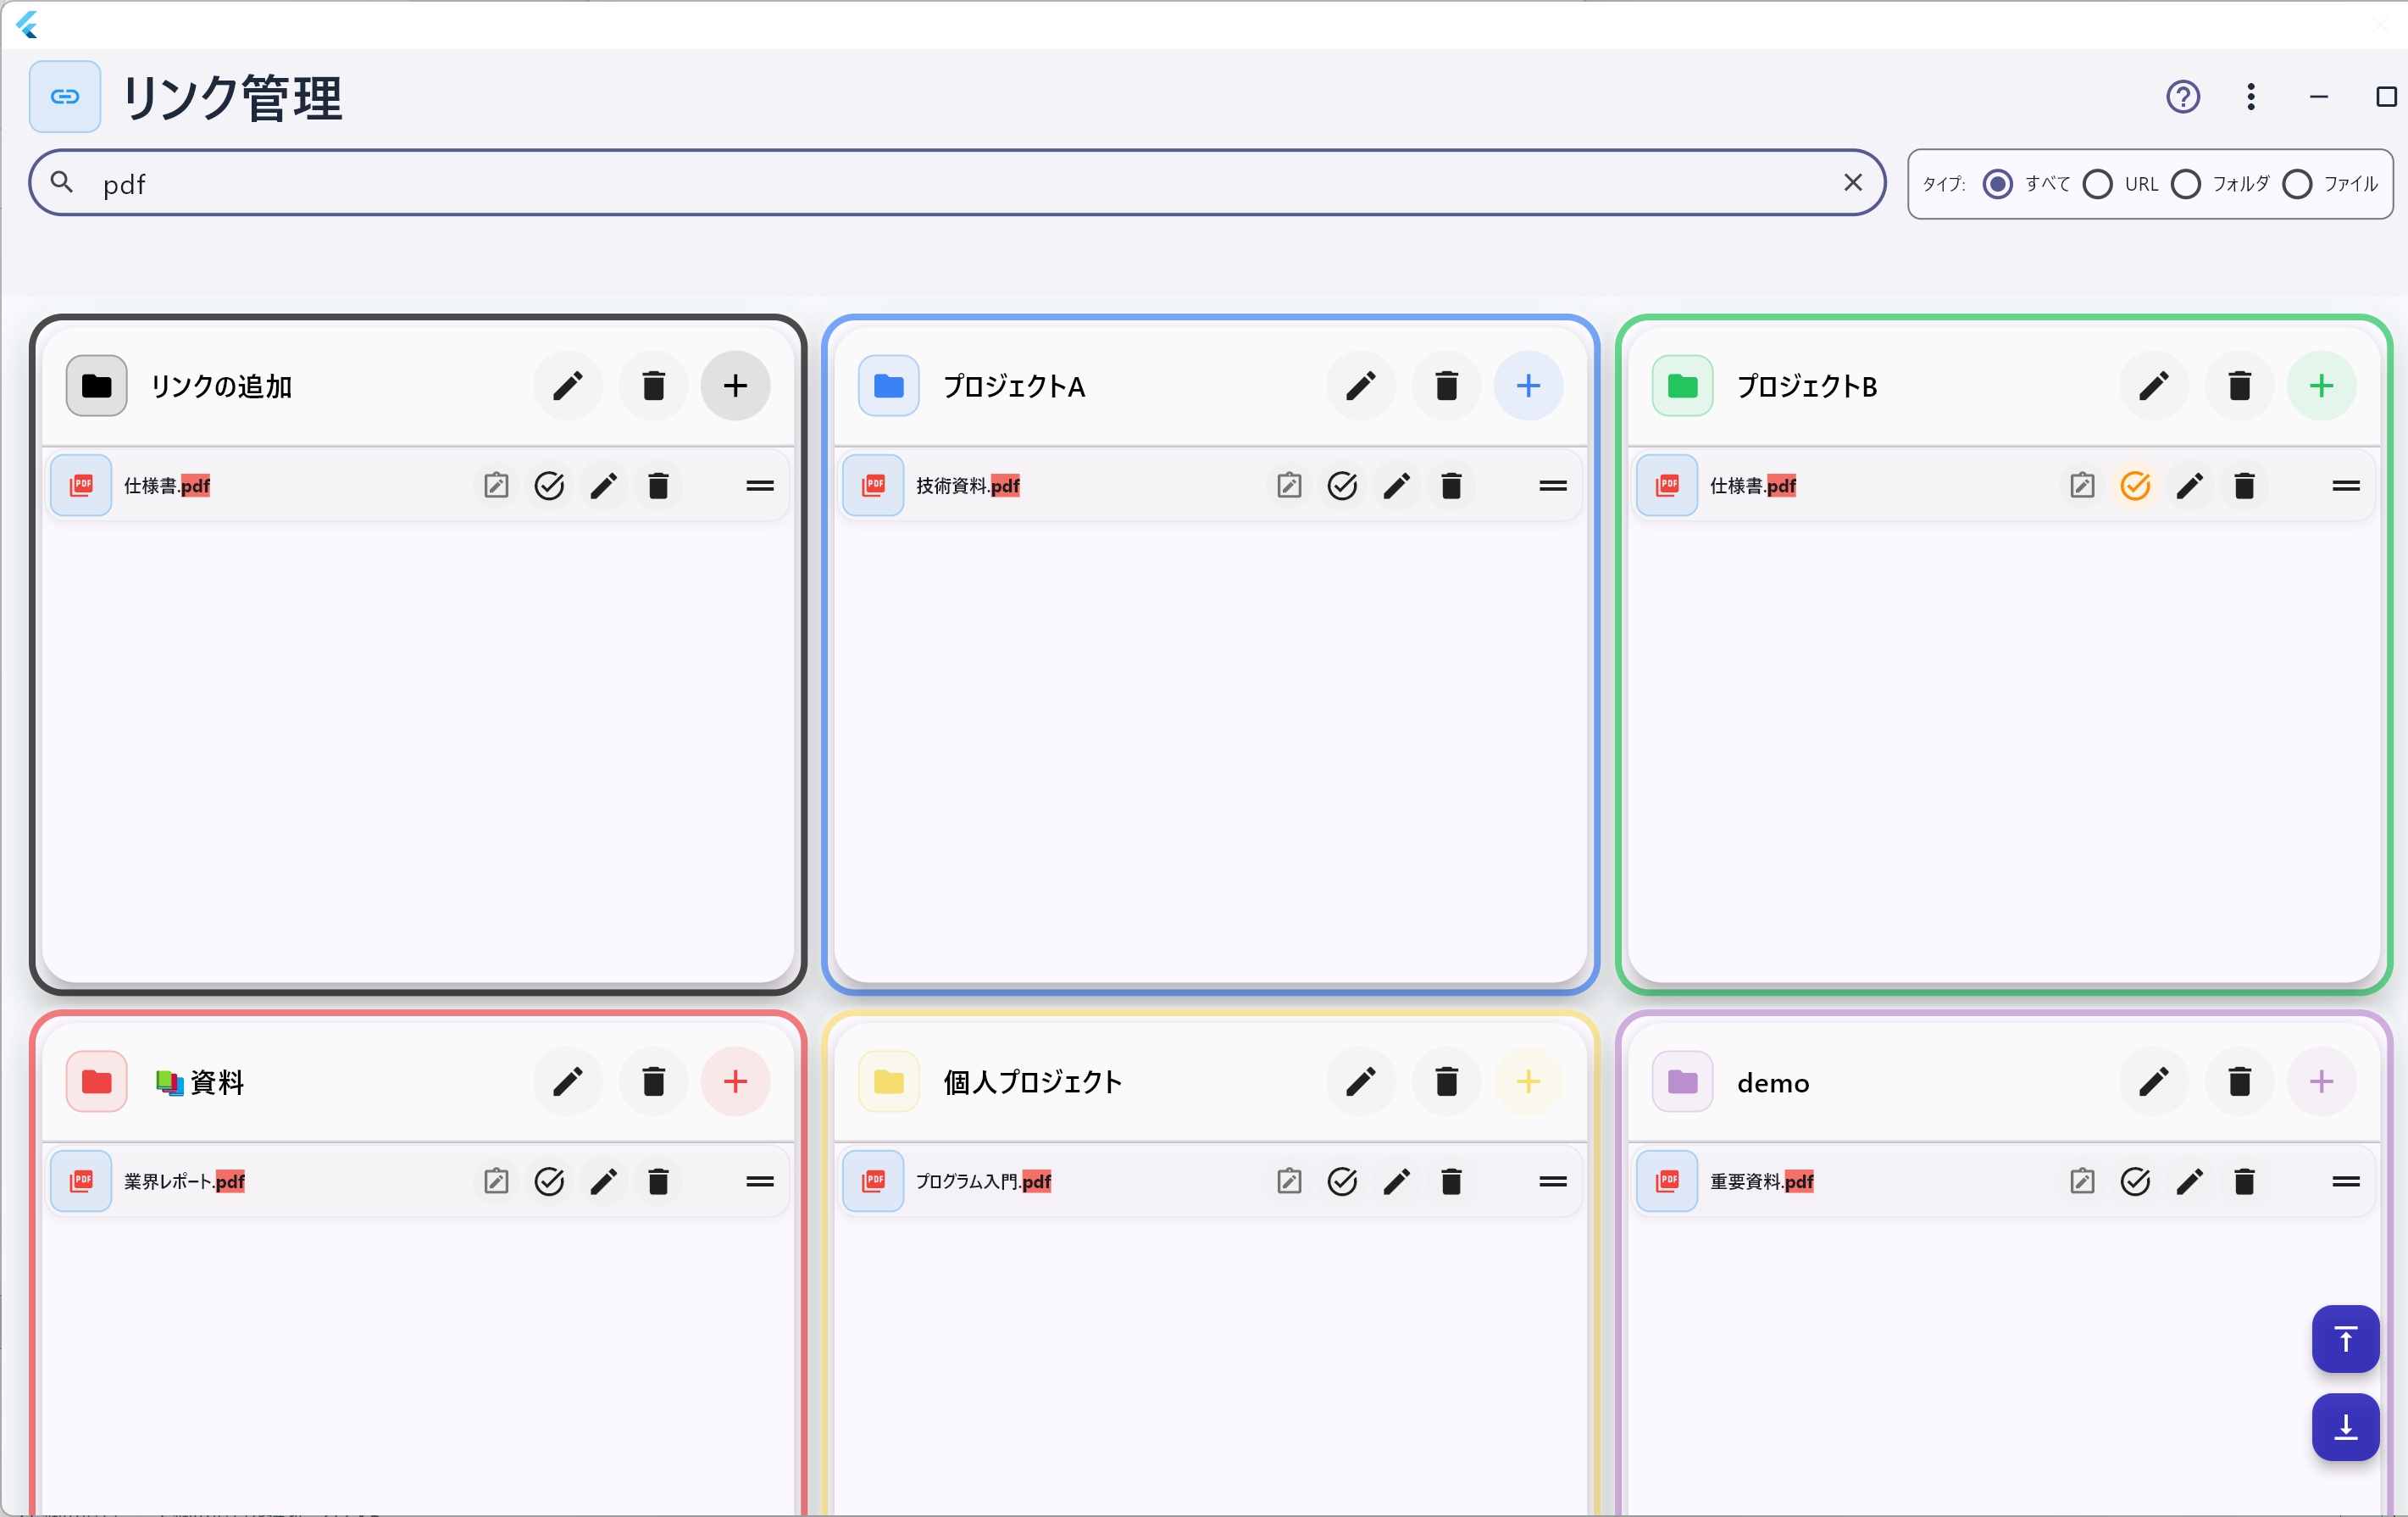Jump to bottom with the down arrow button

(x=2345, y=1427)
